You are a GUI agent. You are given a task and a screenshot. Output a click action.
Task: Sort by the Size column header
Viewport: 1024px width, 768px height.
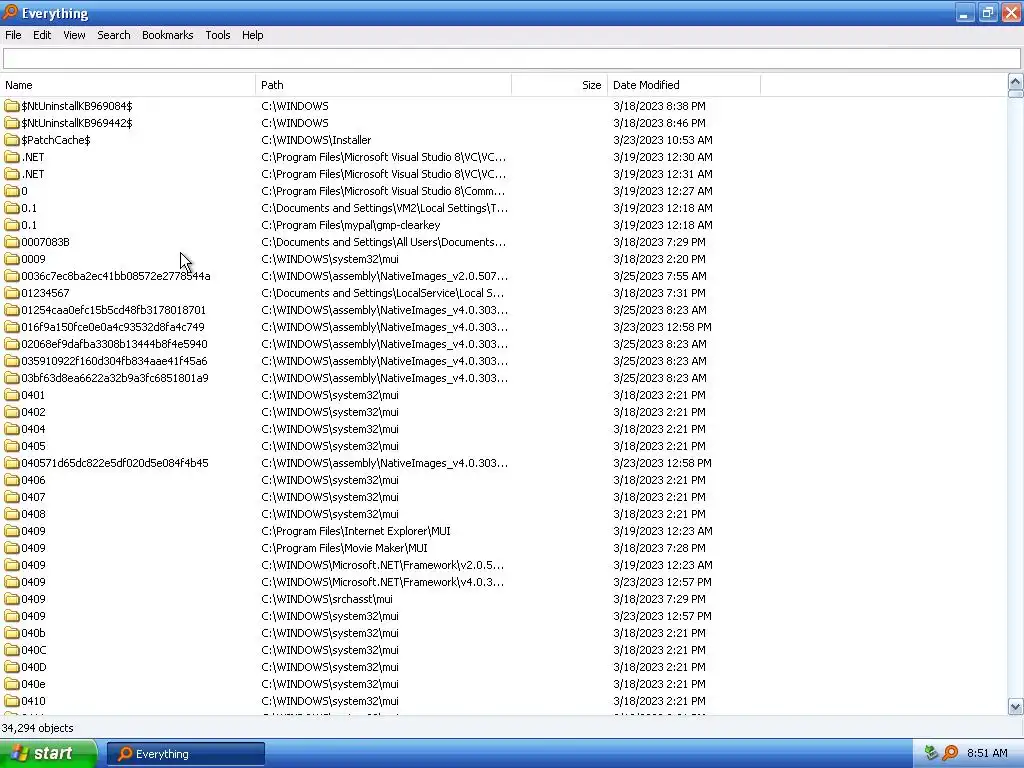pos(560,85)
